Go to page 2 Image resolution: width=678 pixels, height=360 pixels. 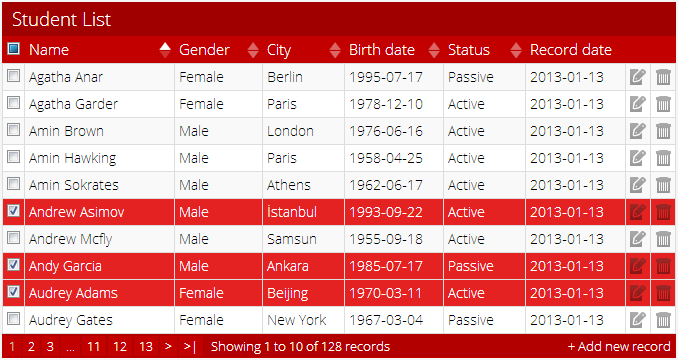pos(31,347)
